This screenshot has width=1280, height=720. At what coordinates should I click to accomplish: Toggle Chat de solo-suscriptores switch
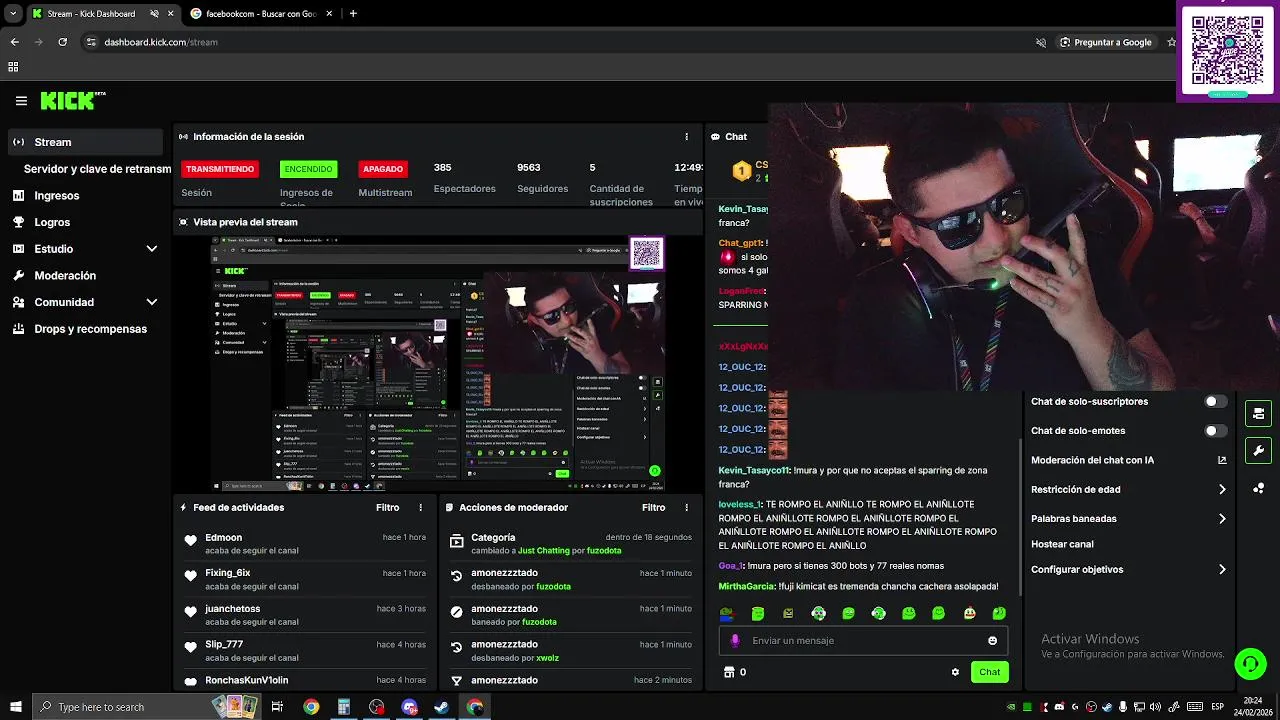1214,402
